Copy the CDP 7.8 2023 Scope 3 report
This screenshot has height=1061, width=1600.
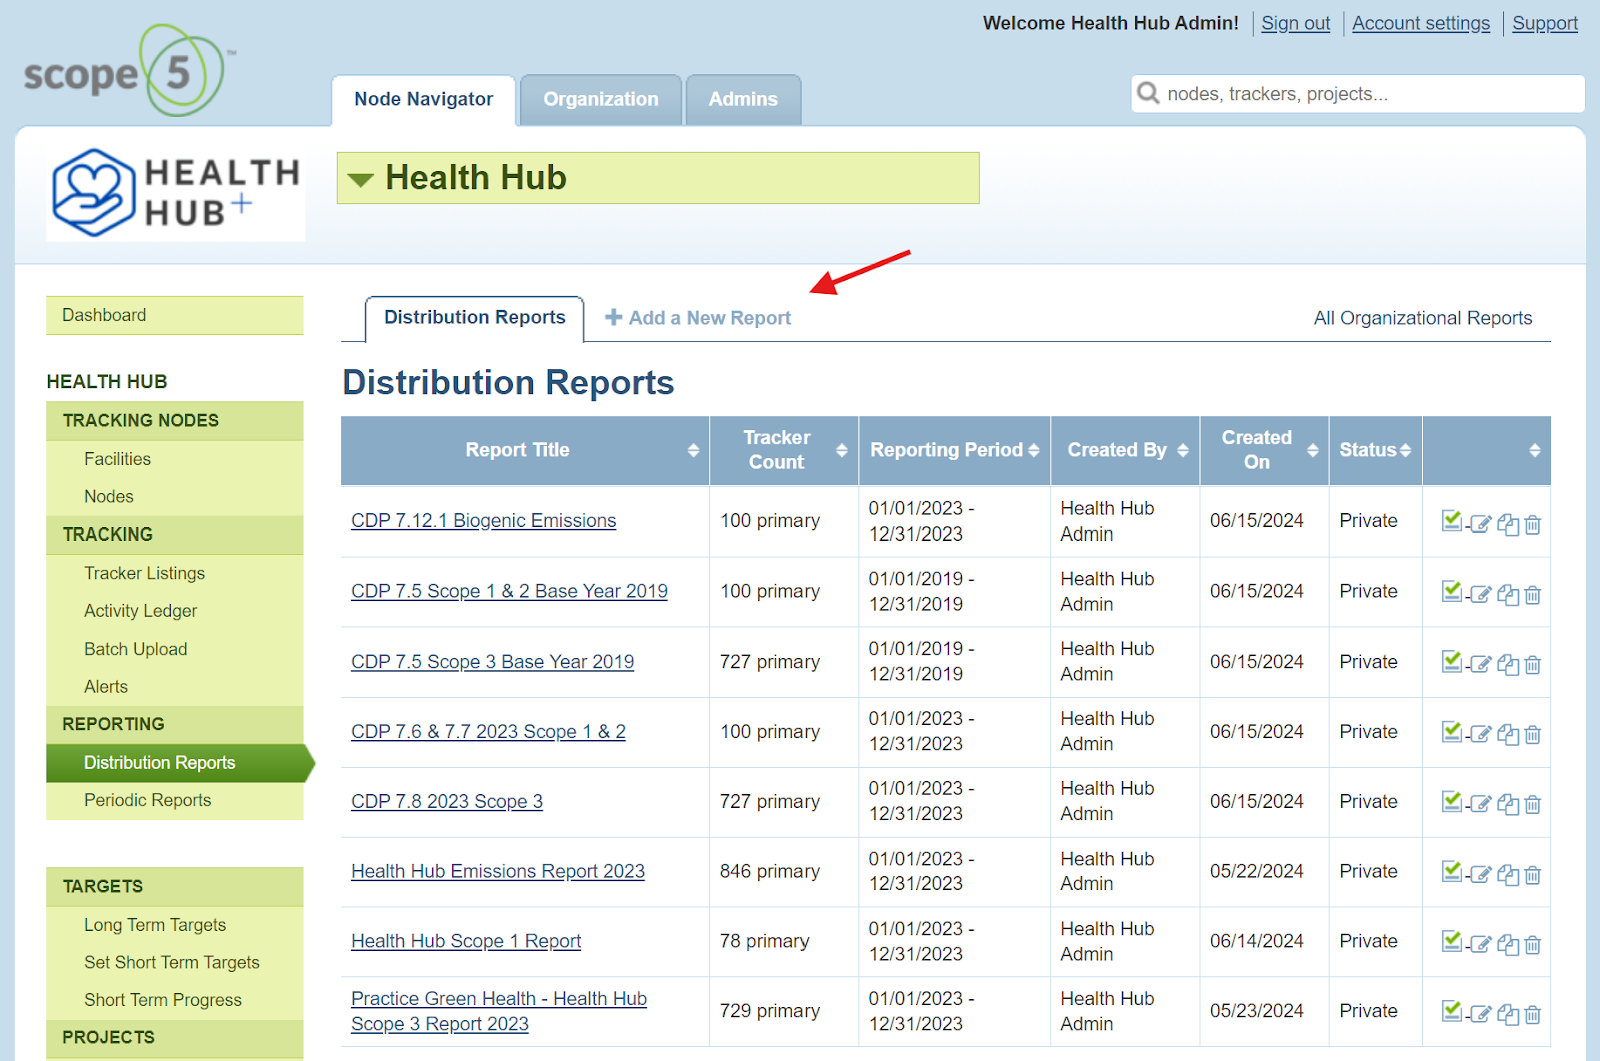tap(1508, 804)
